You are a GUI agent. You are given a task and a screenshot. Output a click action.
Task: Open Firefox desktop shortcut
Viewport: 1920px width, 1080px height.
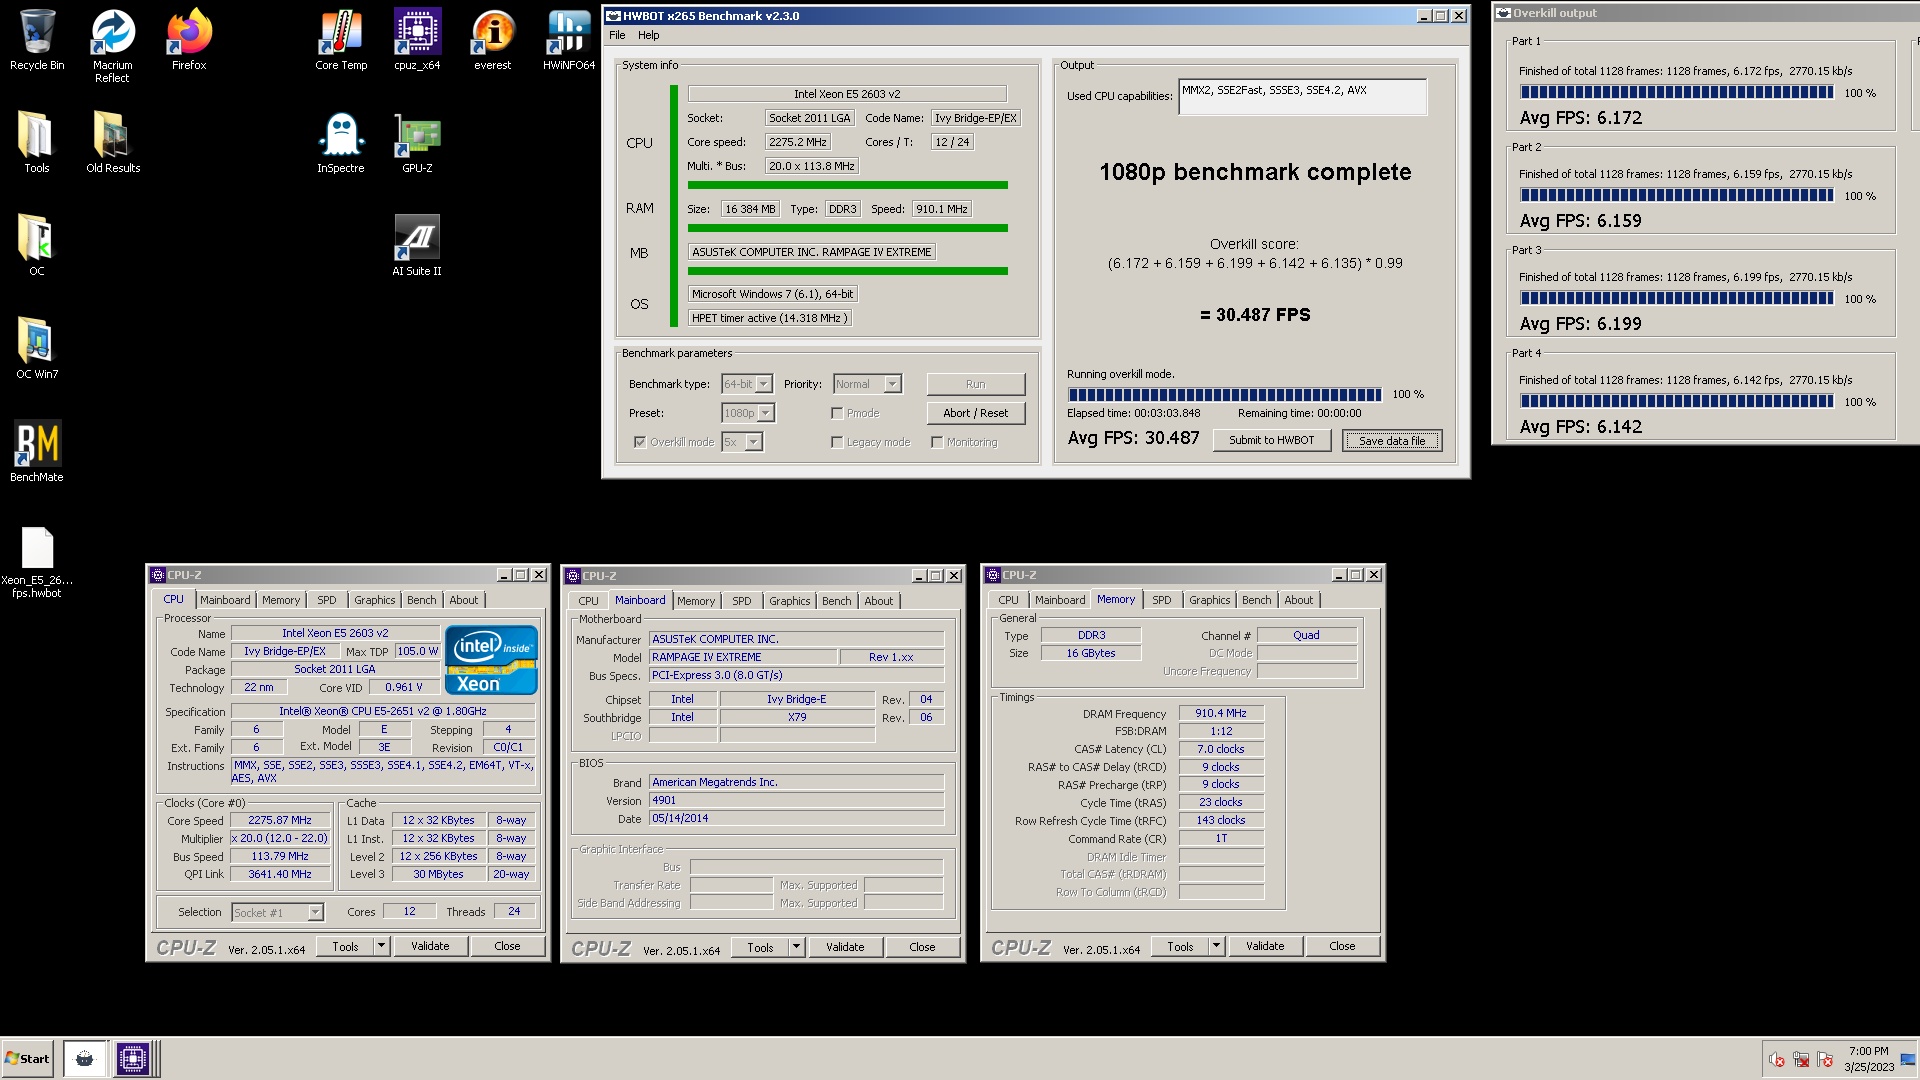coord(189,40)
